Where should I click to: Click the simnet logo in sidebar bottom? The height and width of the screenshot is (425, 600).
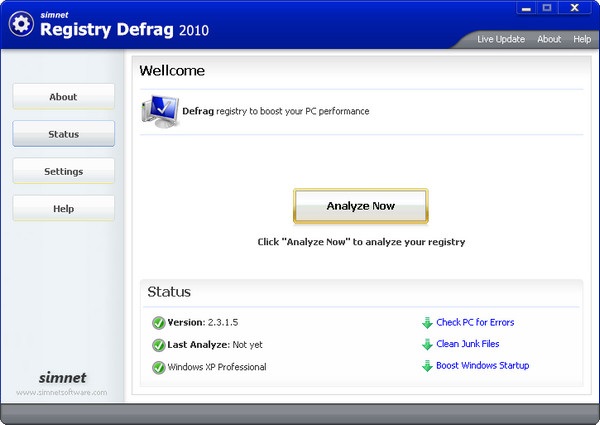point(62,378)
